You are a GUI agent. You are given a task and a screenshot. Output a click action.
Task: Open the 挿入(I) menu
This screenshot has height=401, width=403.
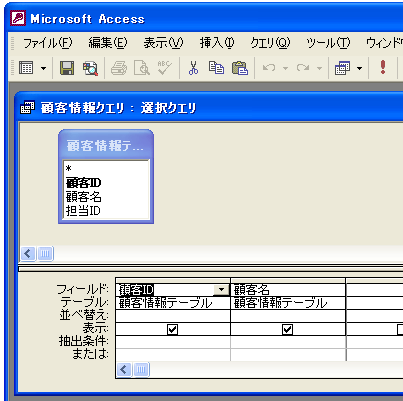217,43
